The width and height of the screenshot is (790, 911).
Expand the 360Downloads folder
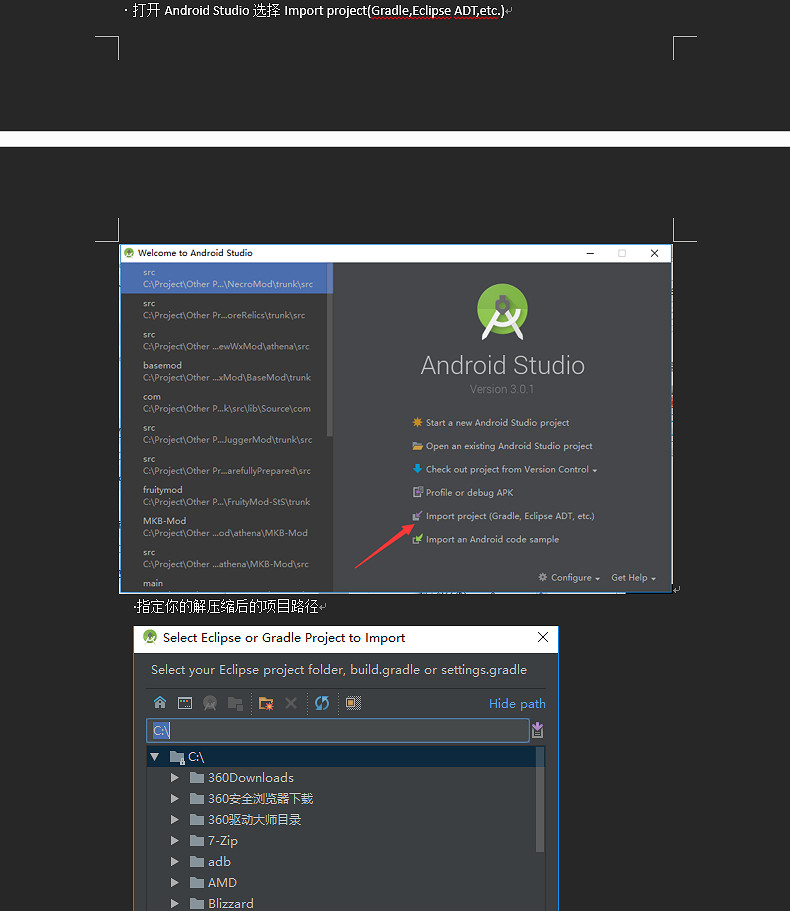[x=175, y=777]
